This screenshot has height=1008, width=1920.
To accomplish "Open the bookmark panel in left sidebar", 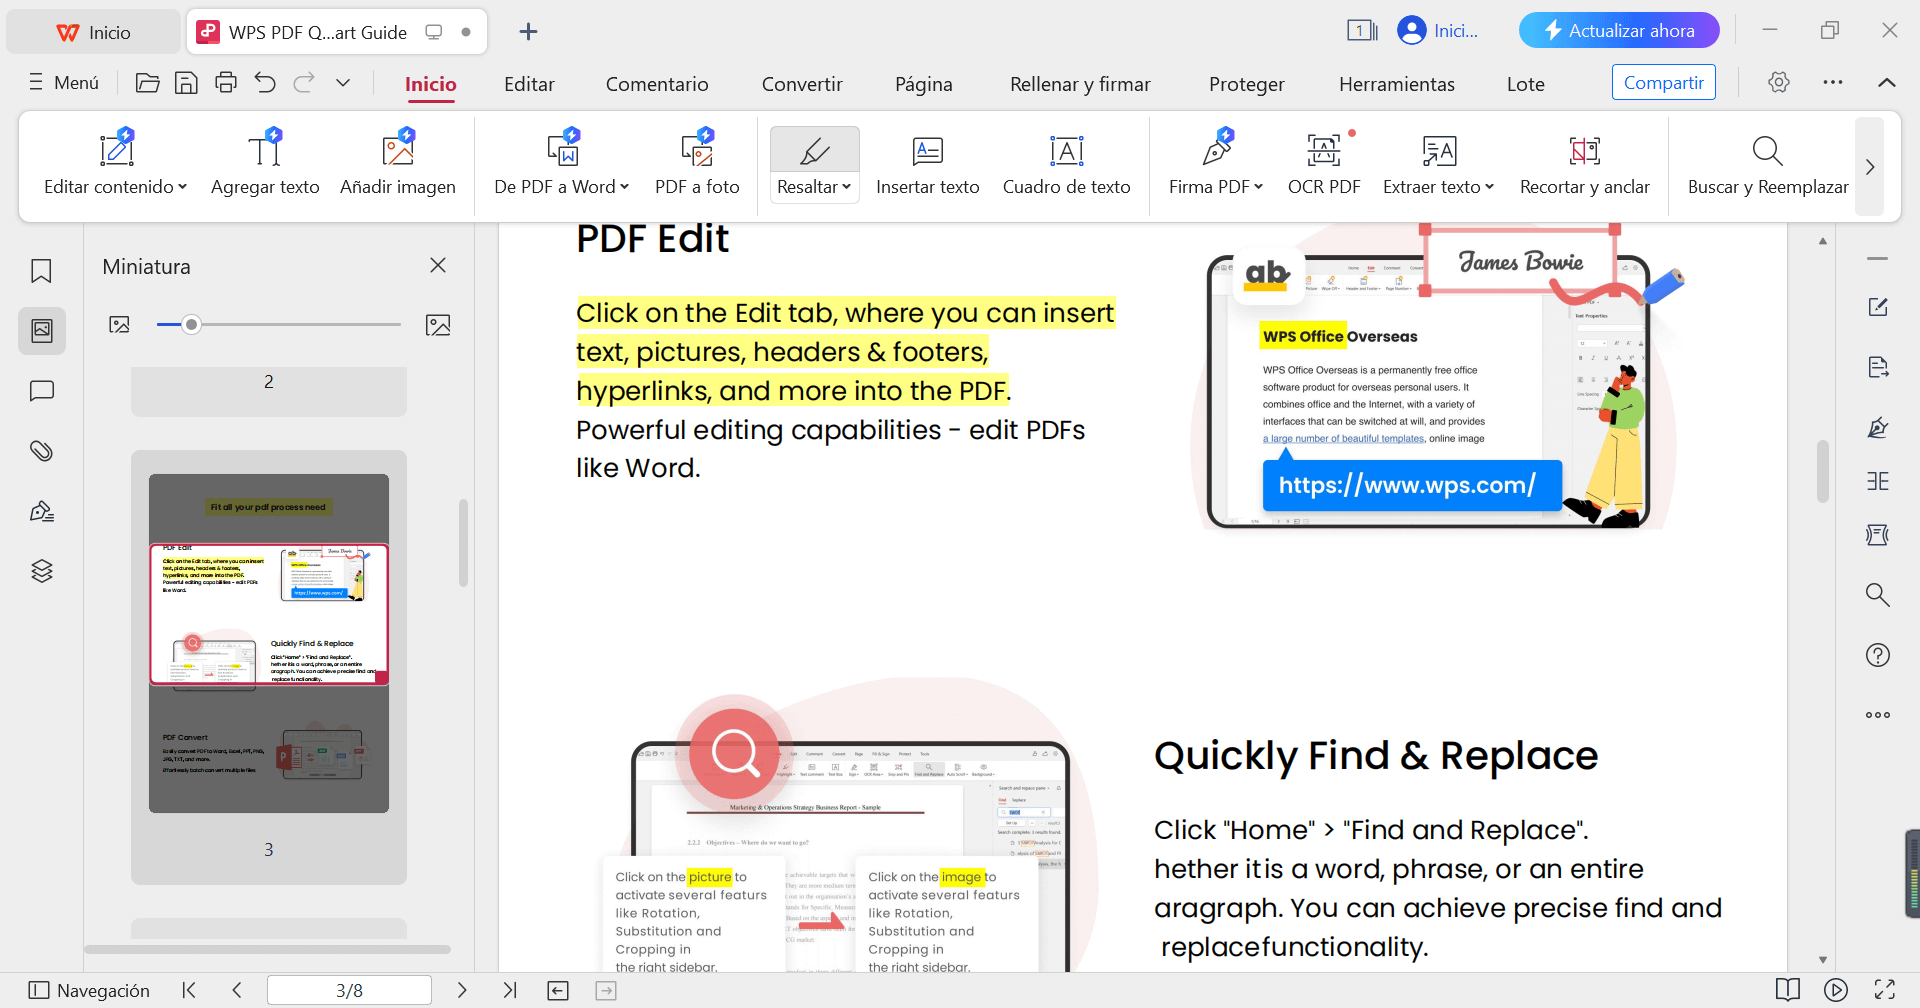I will pyautogui.click(x=41, y=271).
